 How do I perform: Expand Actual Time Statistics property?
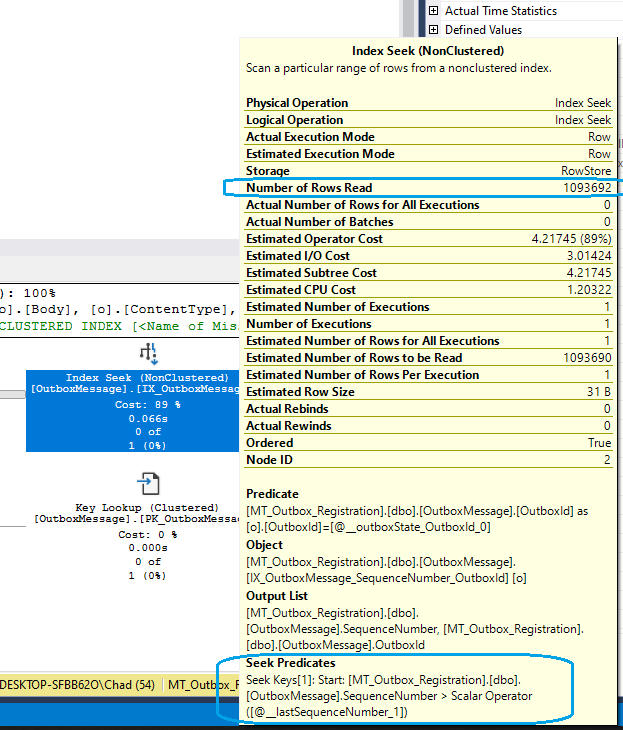pyautogui.click(x=433, y=11)
